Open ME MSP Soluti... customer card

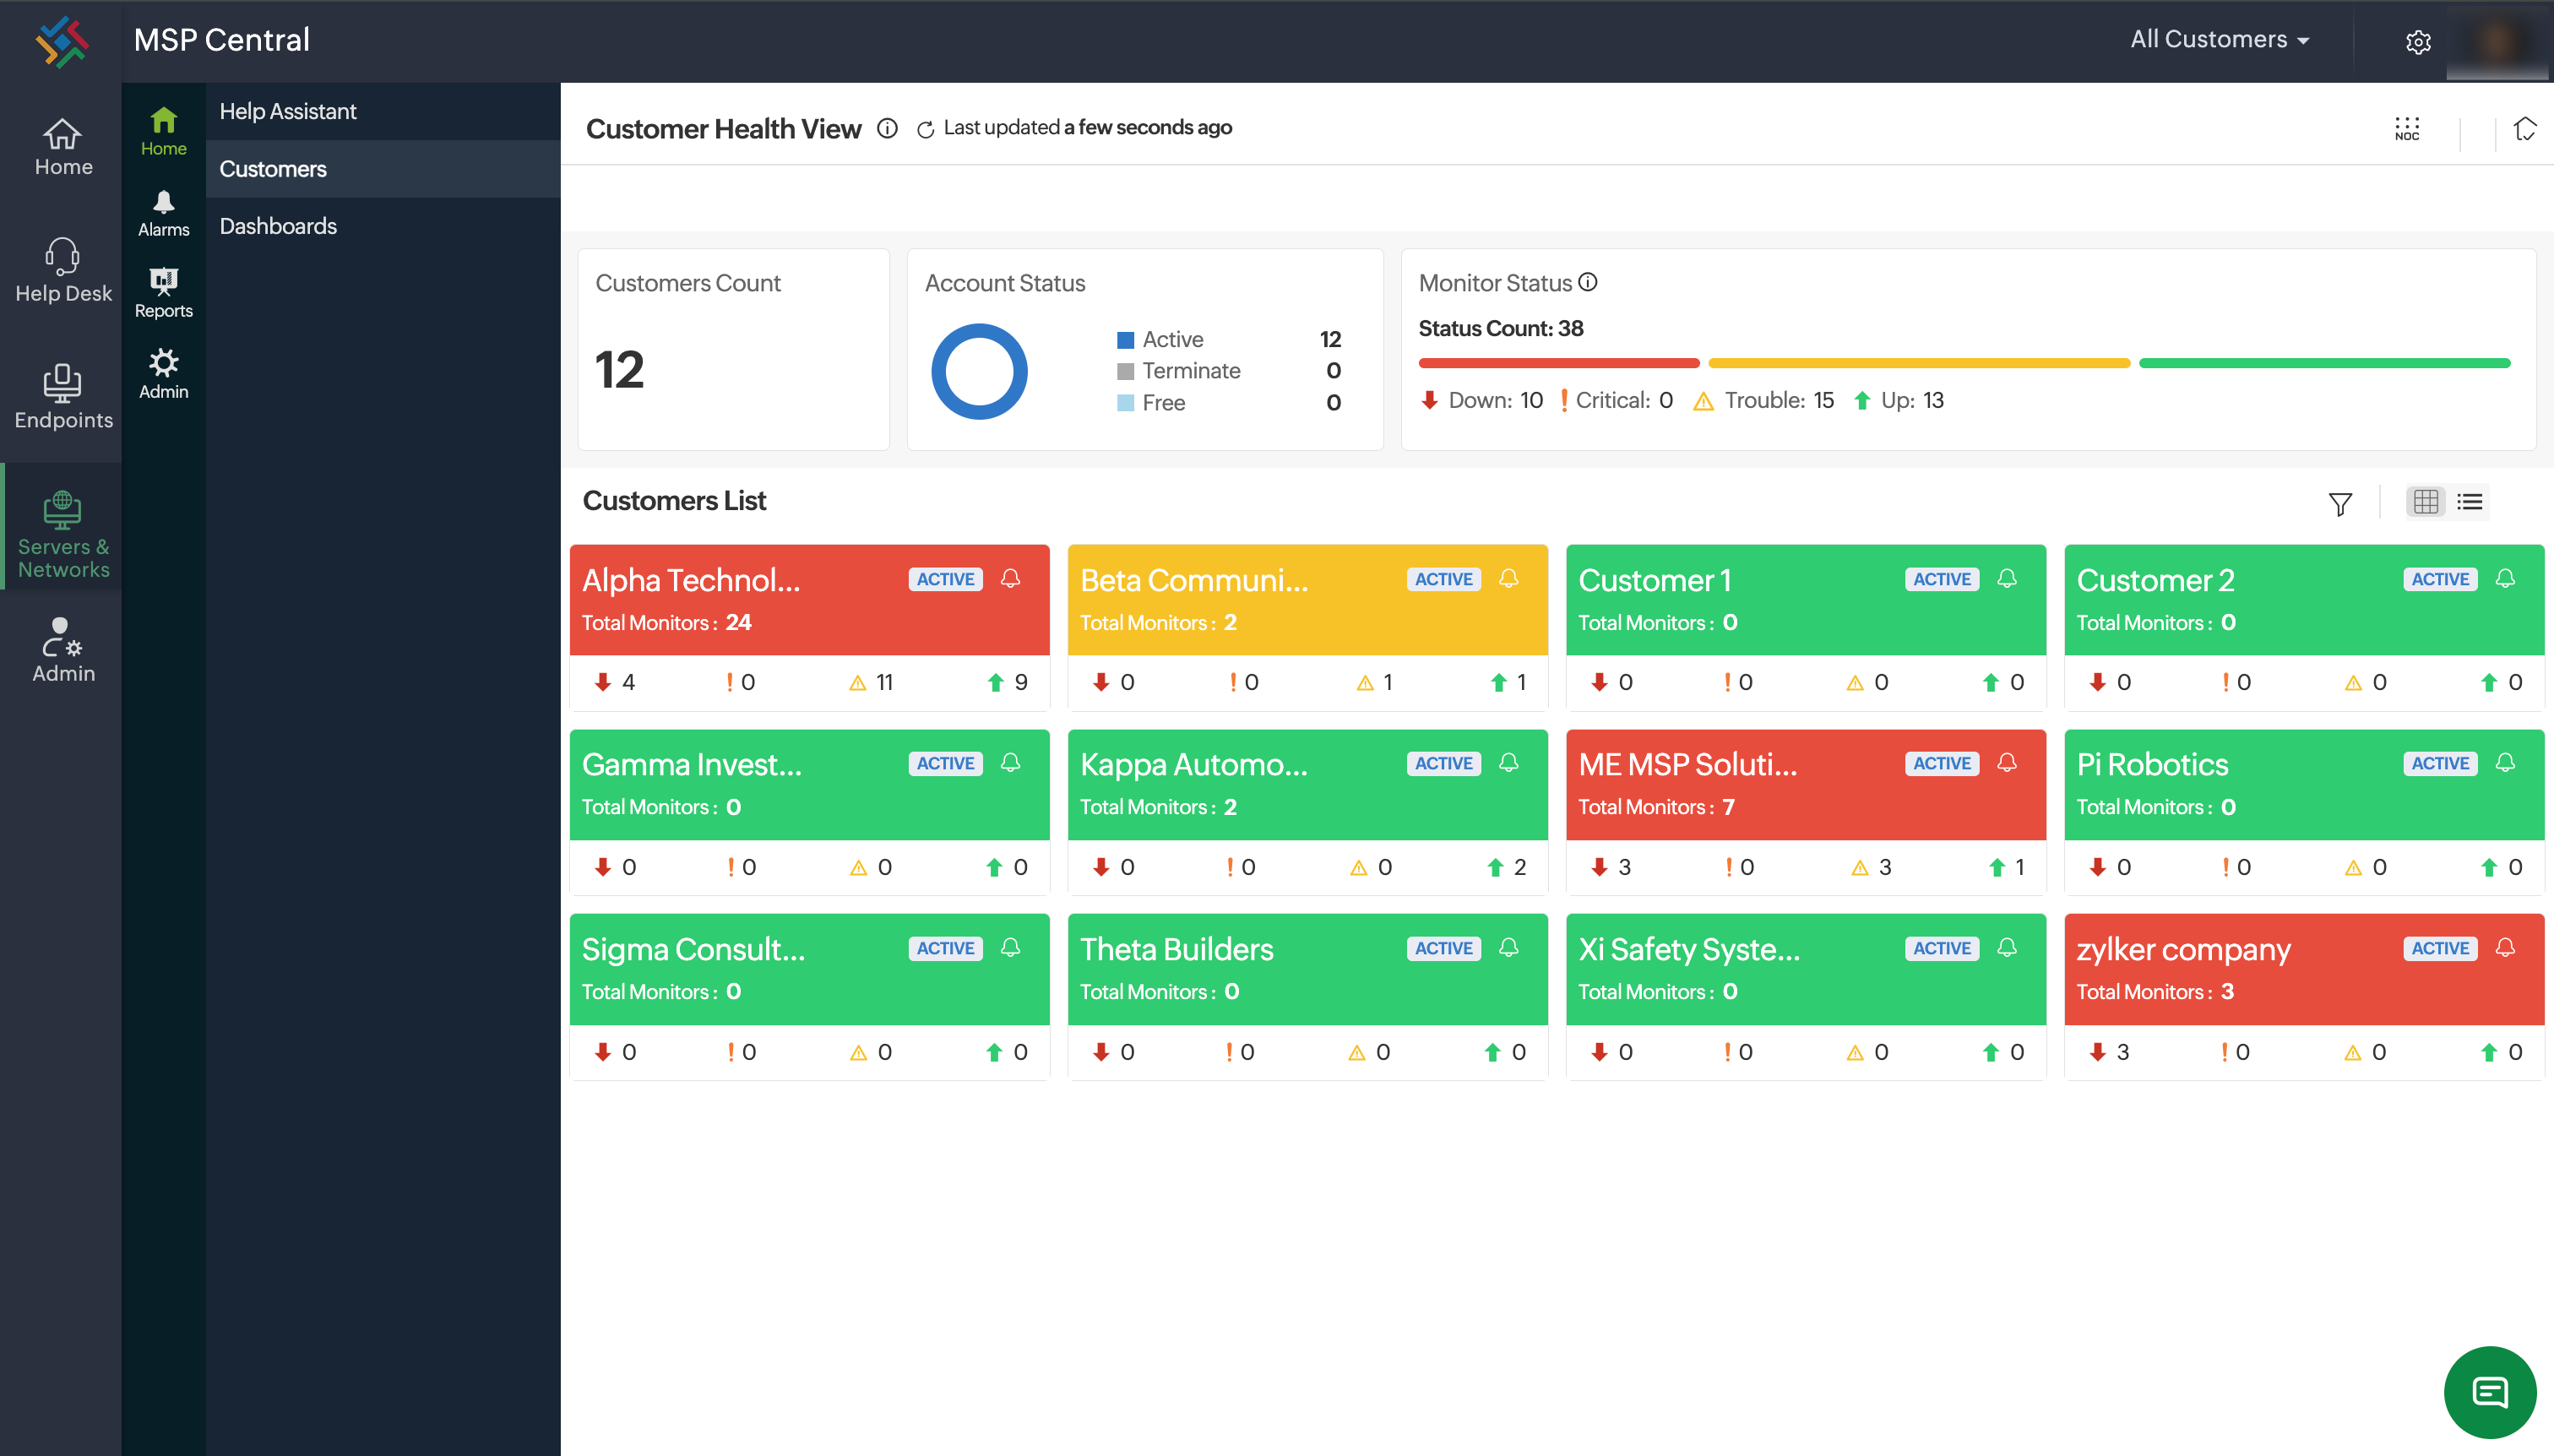coord(1687,764)
